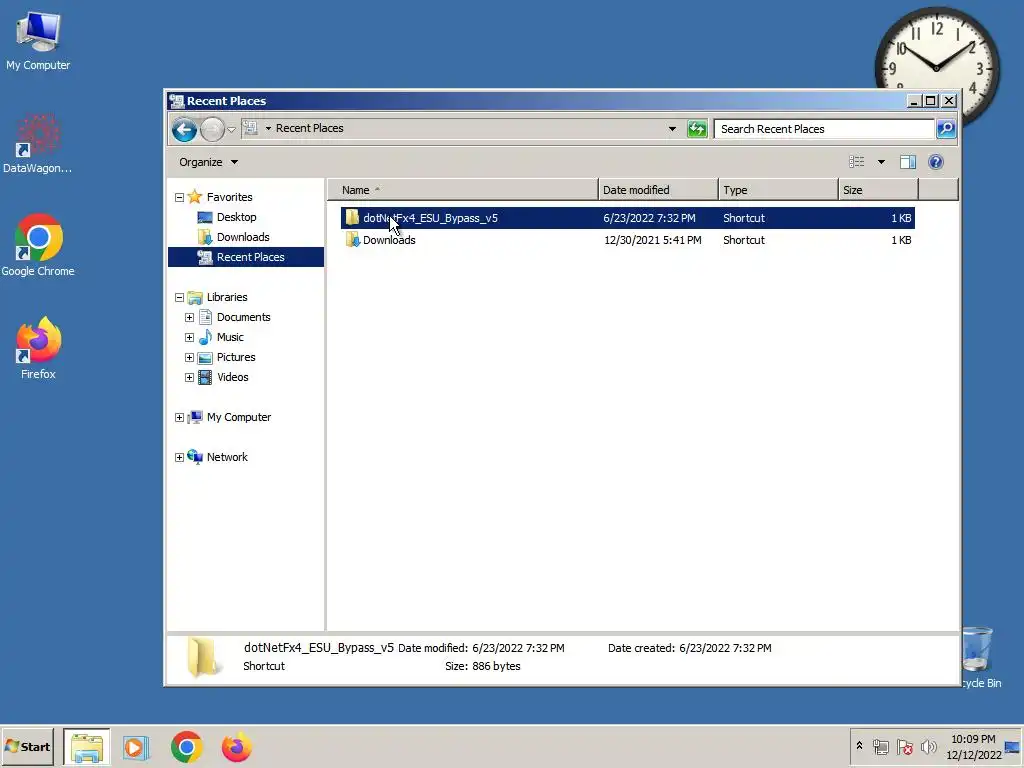
Task: Show hidden tray icons arrow
Action: point(859,746)
